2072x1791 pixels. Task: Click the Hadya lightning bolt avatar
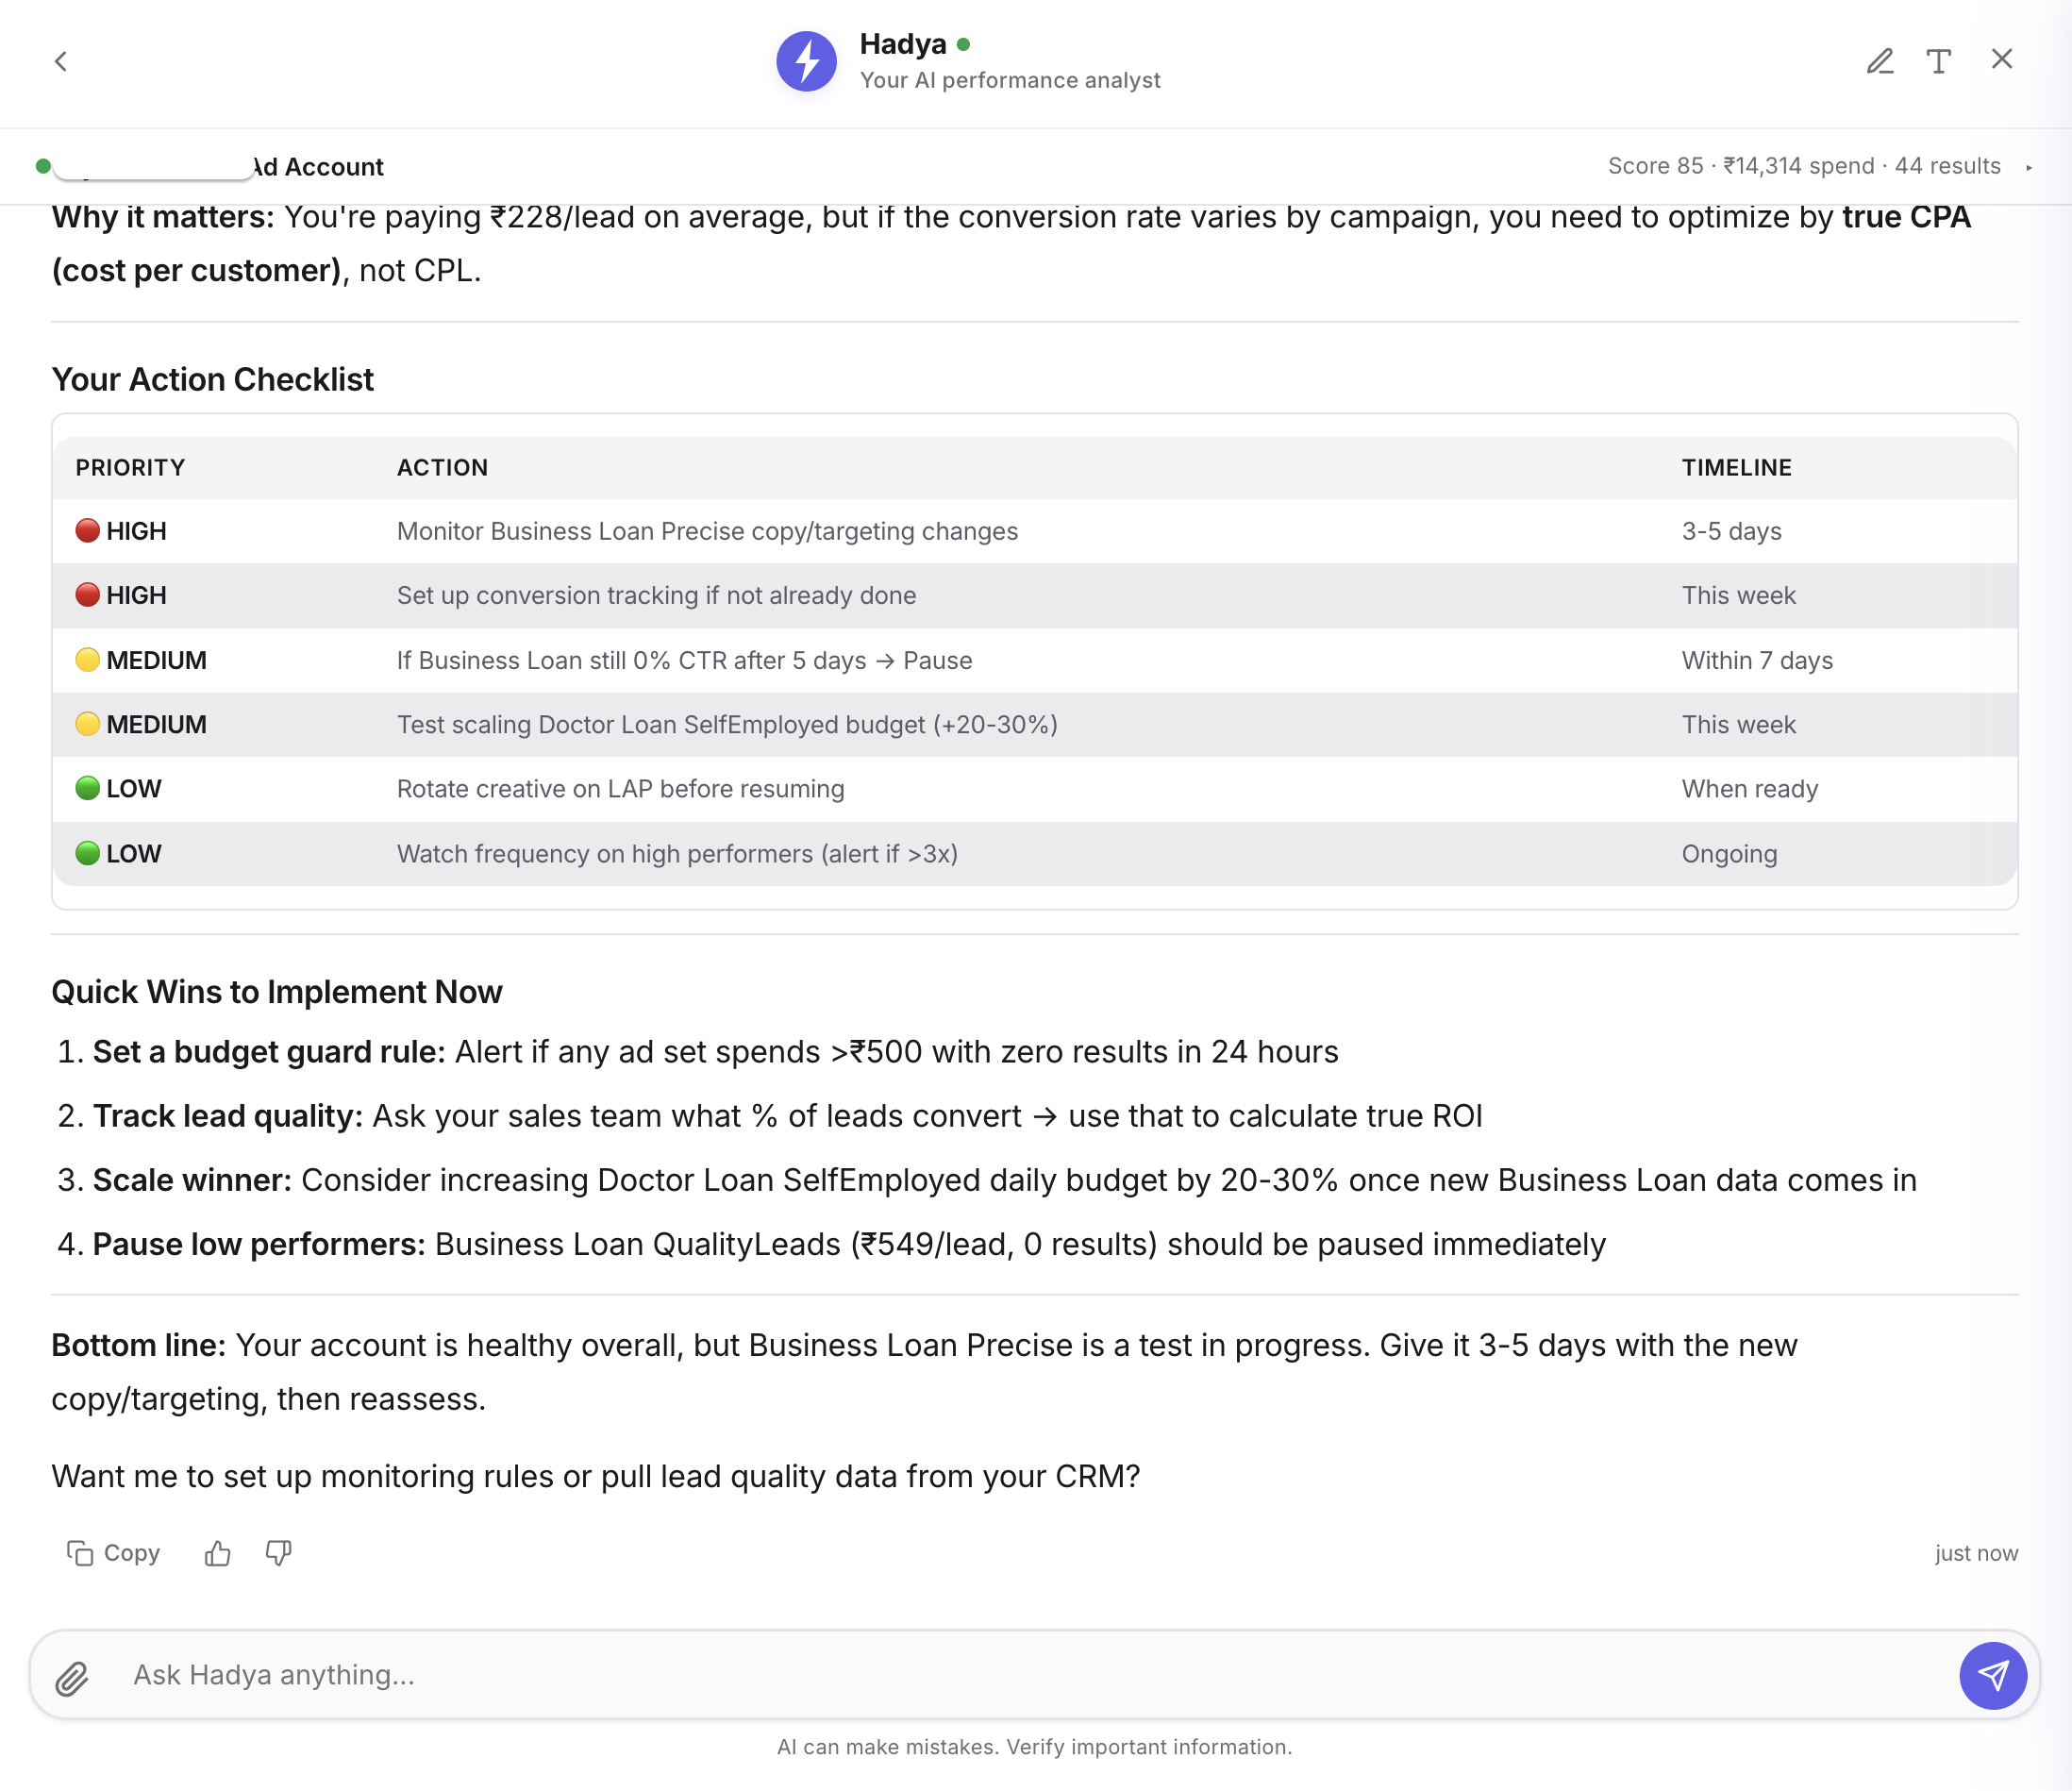tap(807, 62)
